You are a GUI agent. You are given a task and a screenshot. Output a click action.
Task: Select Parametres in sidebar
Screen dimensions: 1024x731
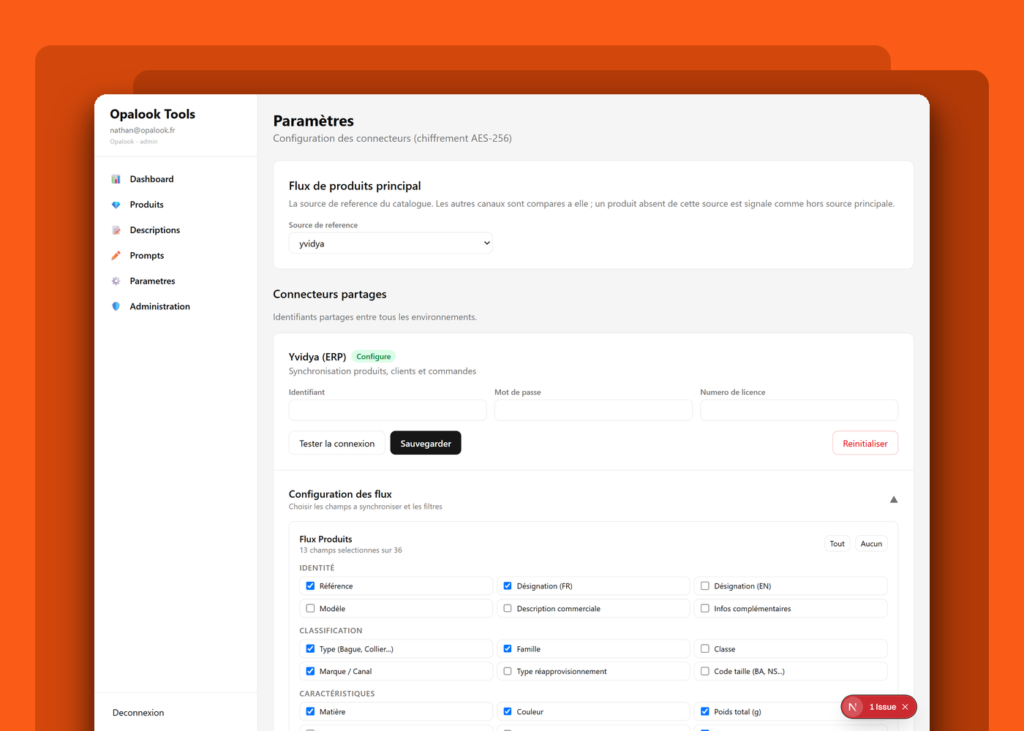[152, 281]
